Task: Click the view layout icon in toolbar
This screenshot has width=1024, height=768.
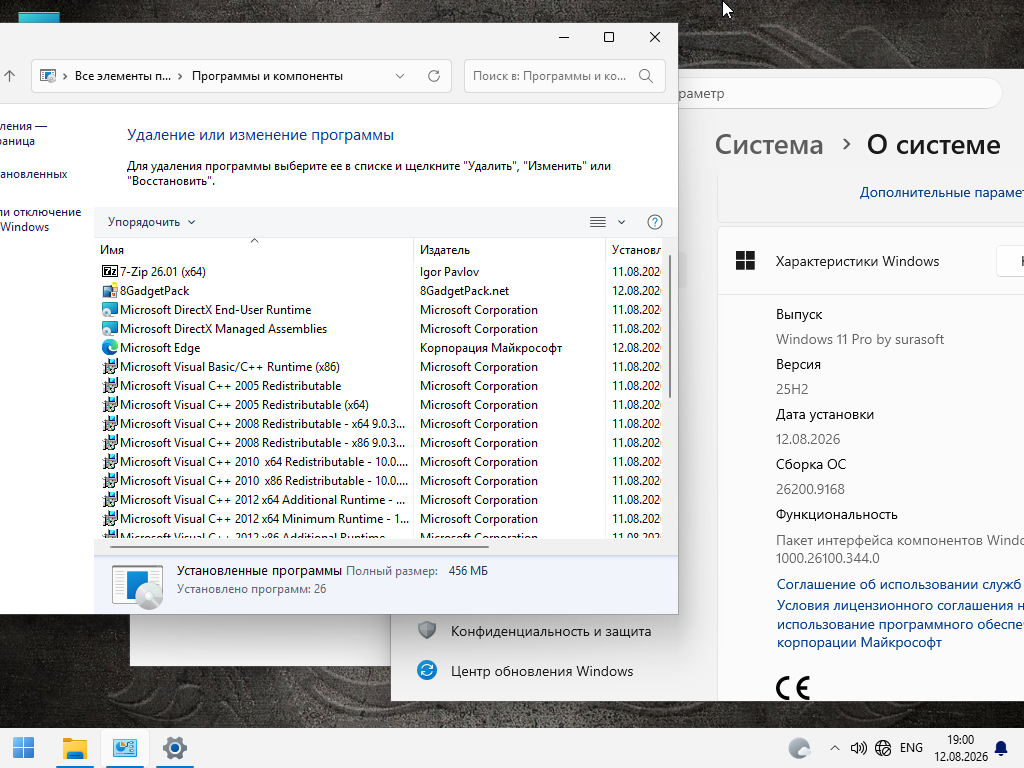Action: (x=598, y=222)
